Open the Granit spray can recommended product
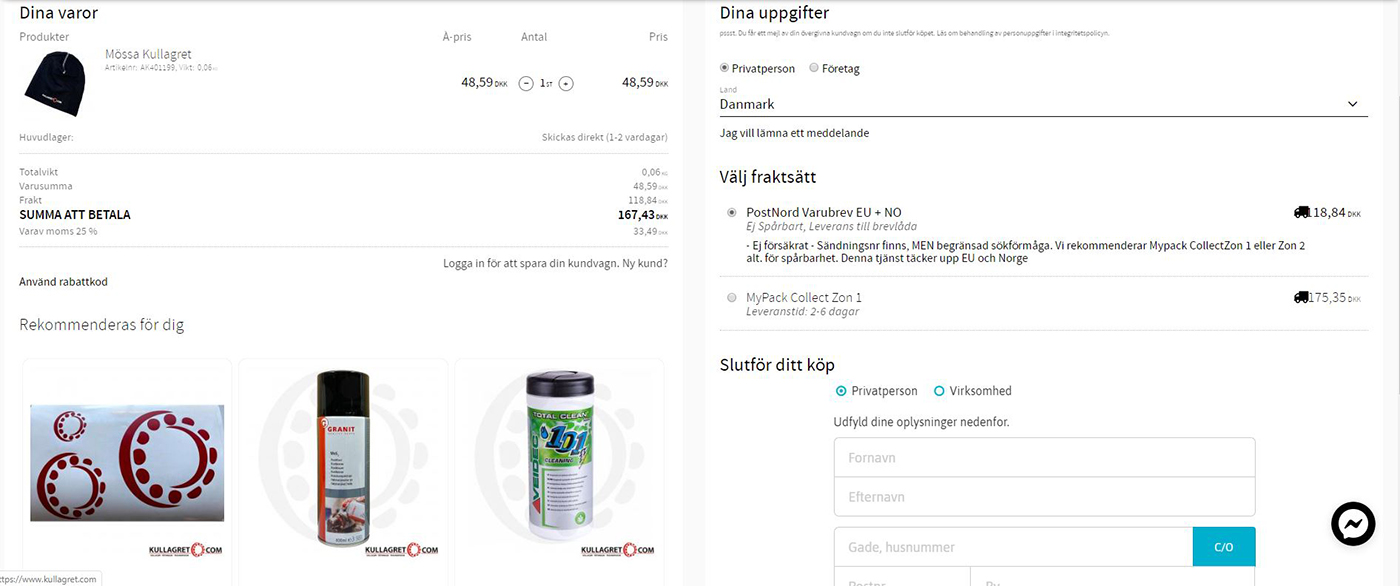1400x586 pixels. (343, 458)
